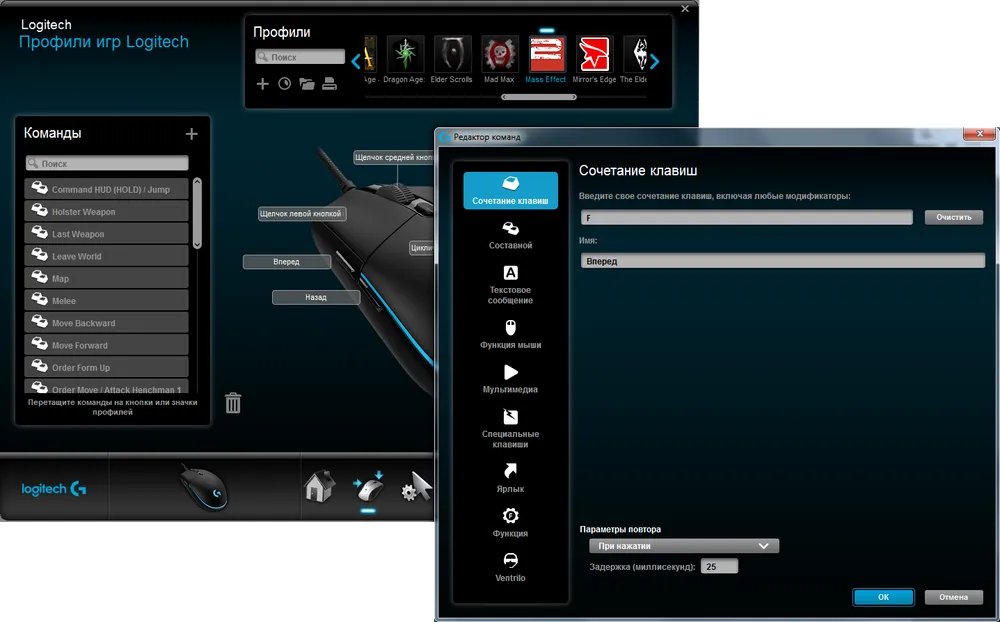
Task: Open the При нажатии repeat options dropdown
Action: point(683,546)
